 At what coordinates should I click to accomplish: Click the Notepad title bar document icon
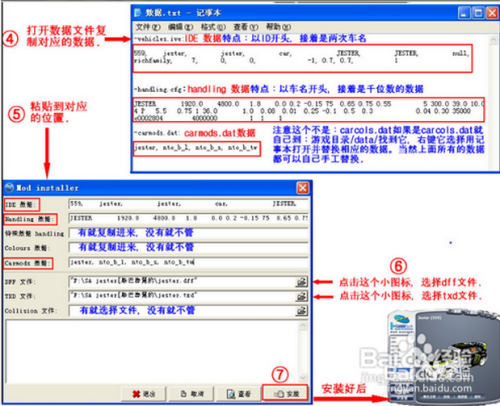(138, 13)
